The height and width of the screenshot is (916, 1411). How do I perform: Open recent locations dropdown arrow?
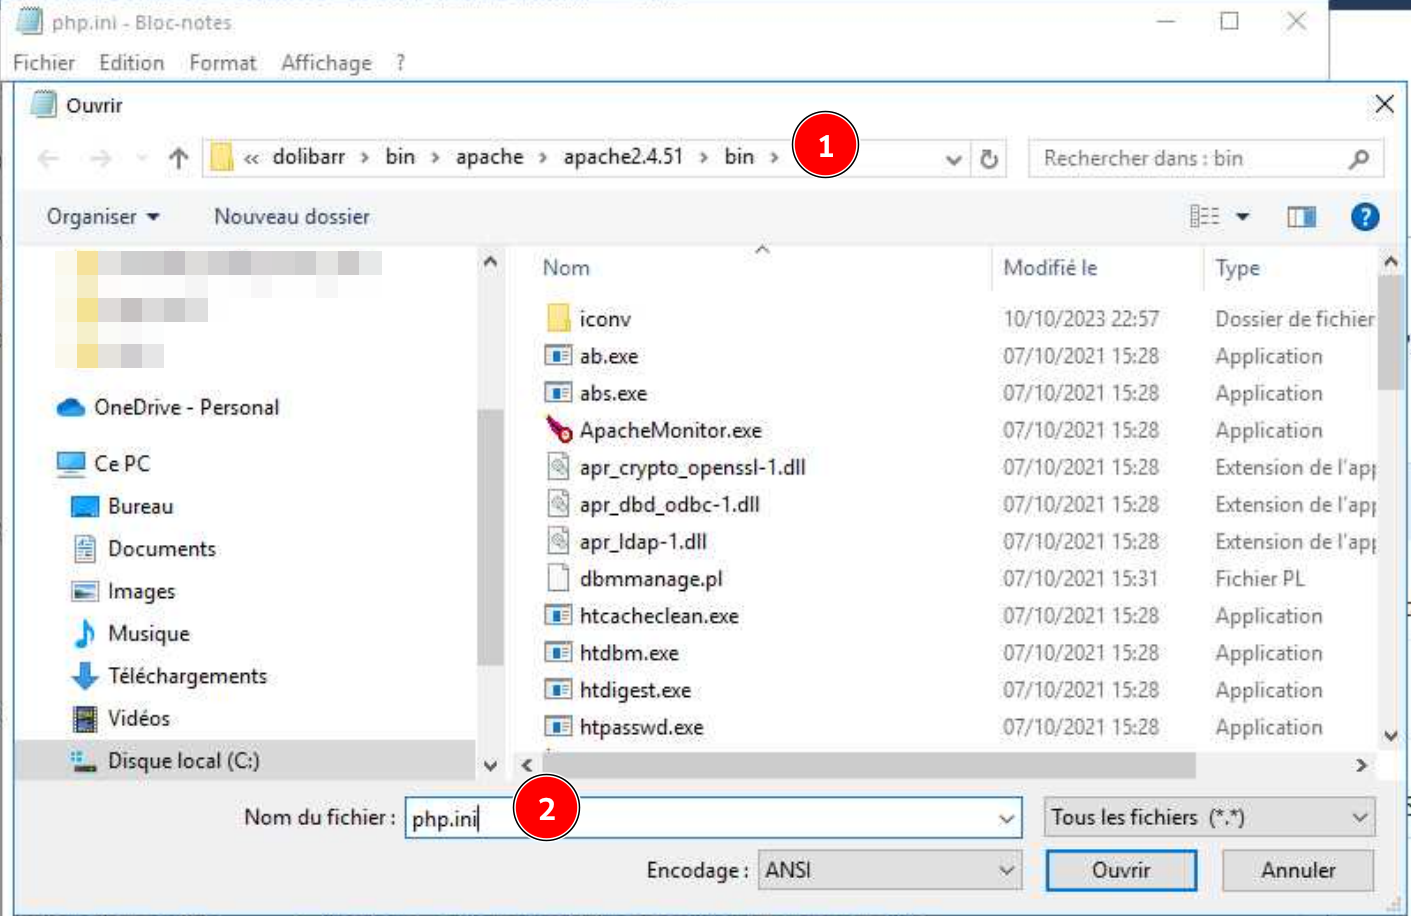pos(141,158)
